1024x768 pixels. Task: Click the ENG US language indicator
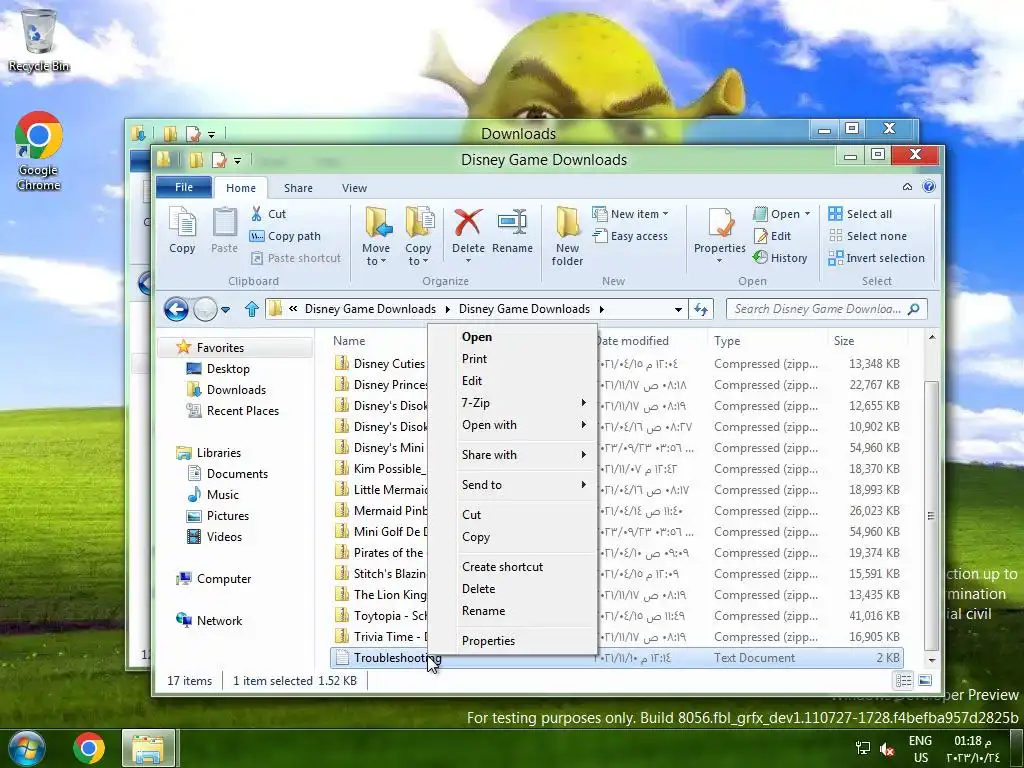(920, 748)
